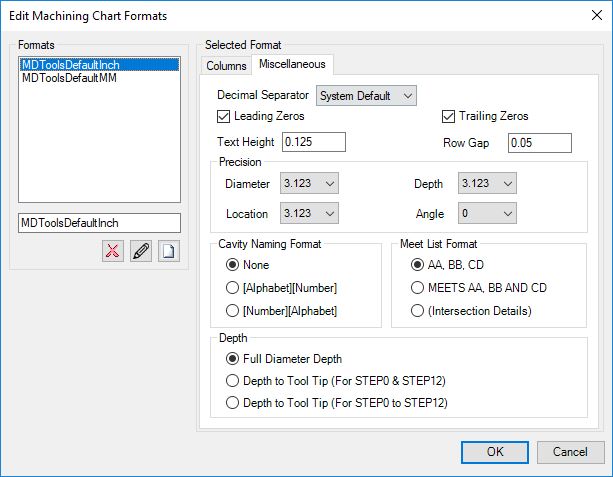This screenshot has height=477, width=613.
Task: Select Depth to Tool Tip (For STEP0 & STEP12)
Action: [x=232, y=380]
